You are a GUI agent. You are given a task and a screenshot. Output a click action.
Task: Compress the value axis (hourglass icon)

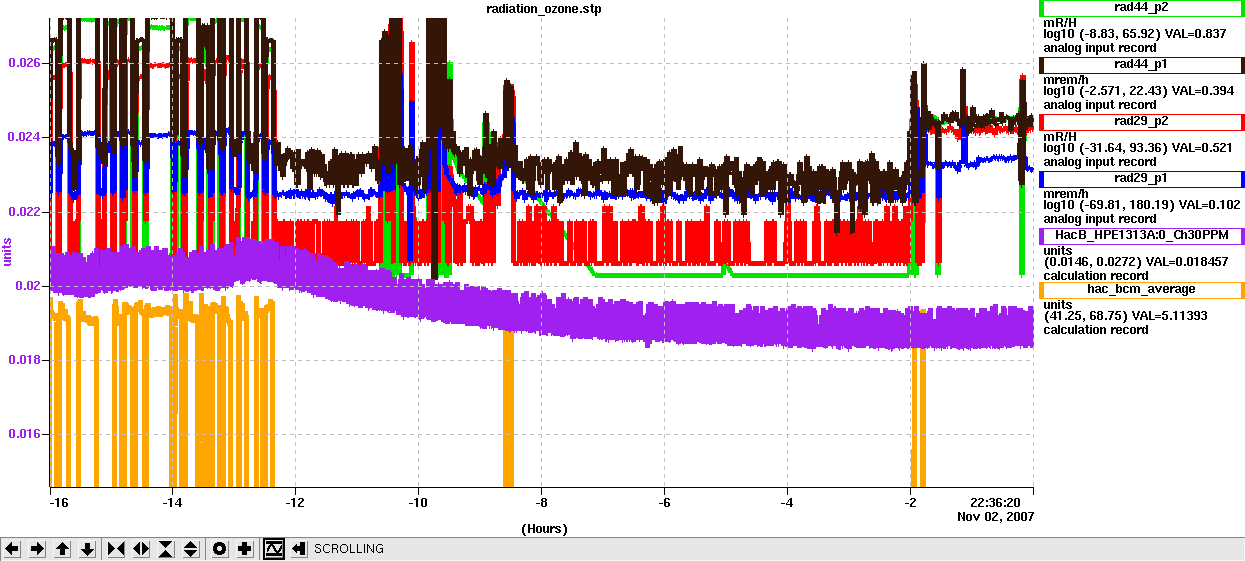(166, 549)
